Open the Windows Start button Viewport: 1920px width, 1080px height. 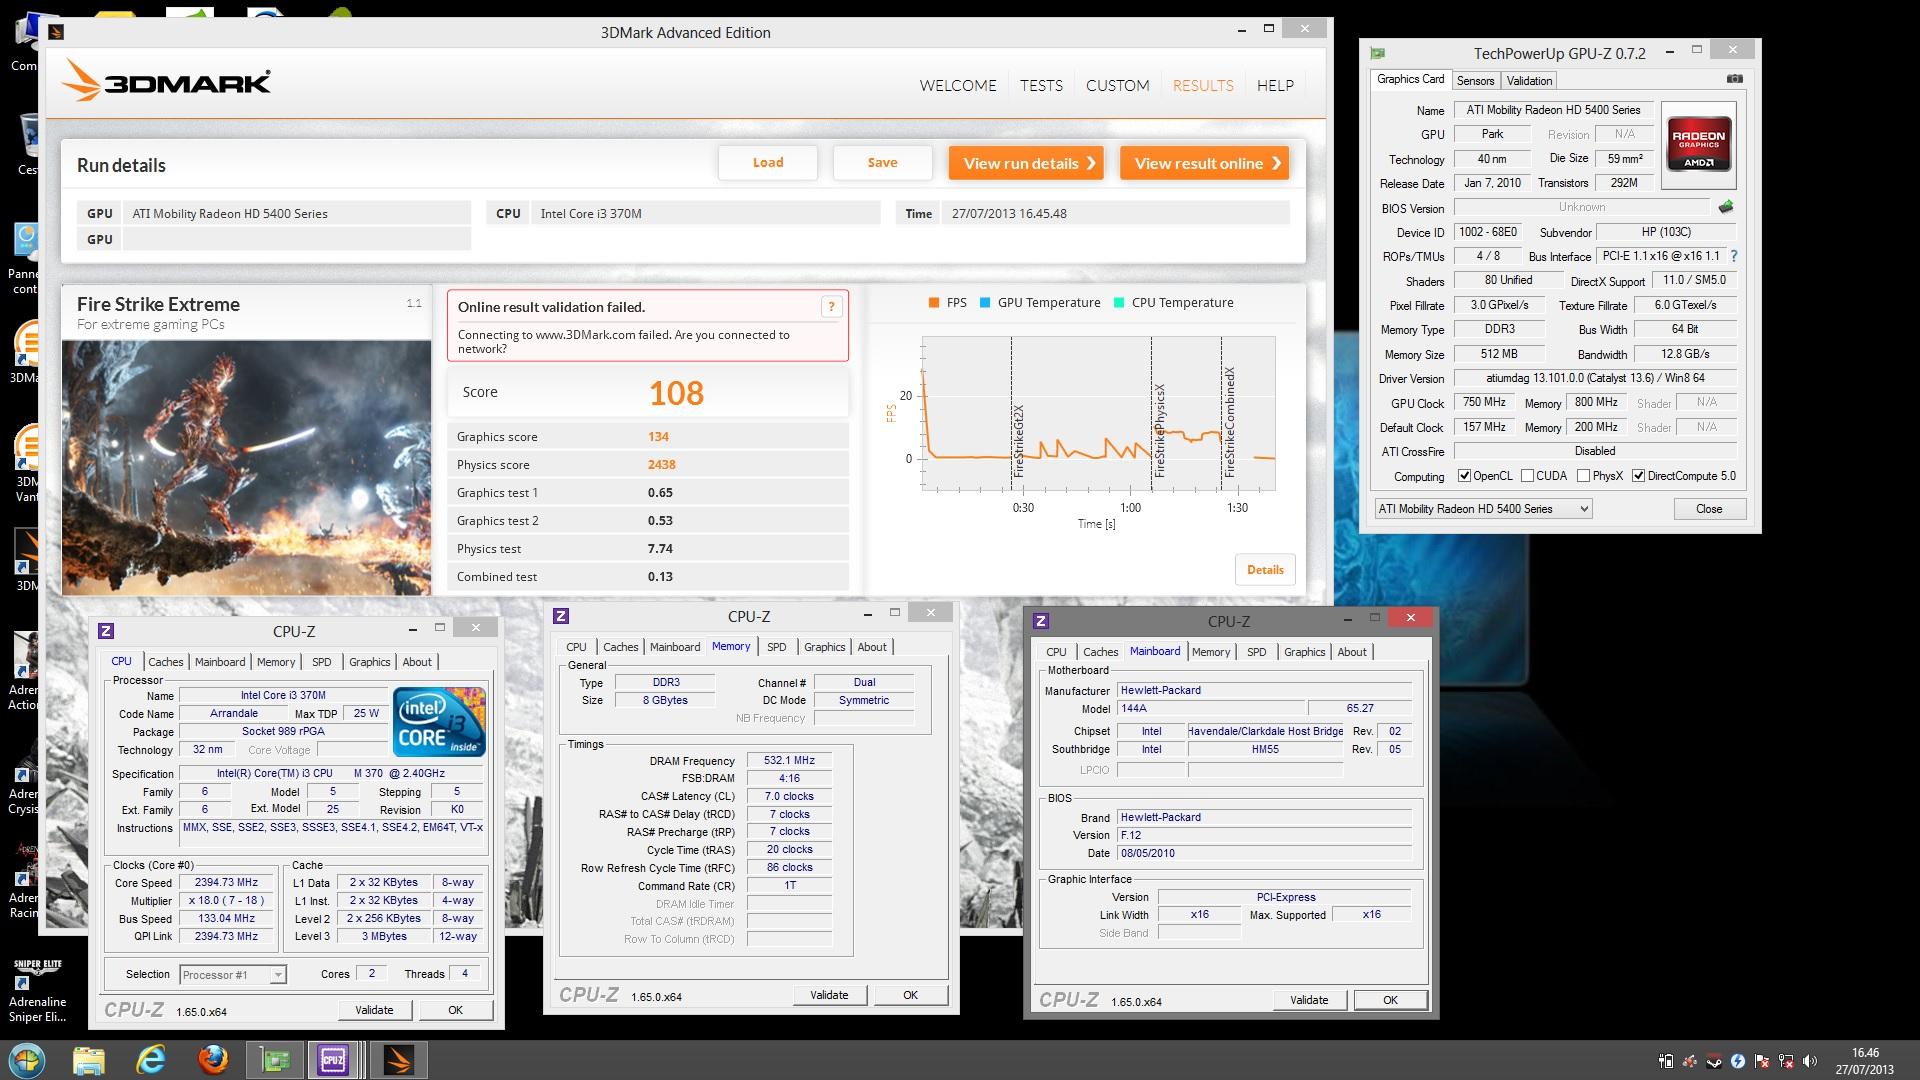(x=27, y=1060)
